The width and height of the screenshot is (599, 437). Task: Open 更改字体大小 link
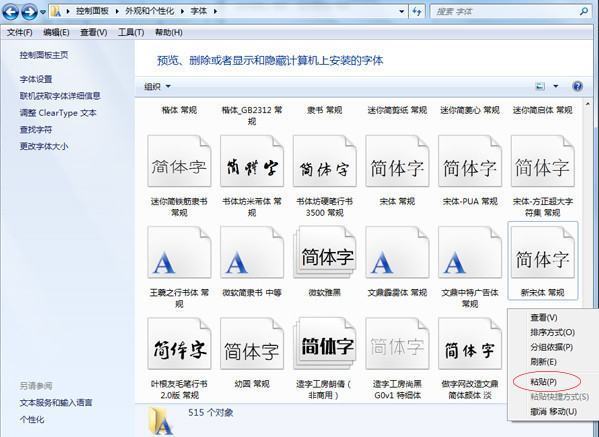44,146
